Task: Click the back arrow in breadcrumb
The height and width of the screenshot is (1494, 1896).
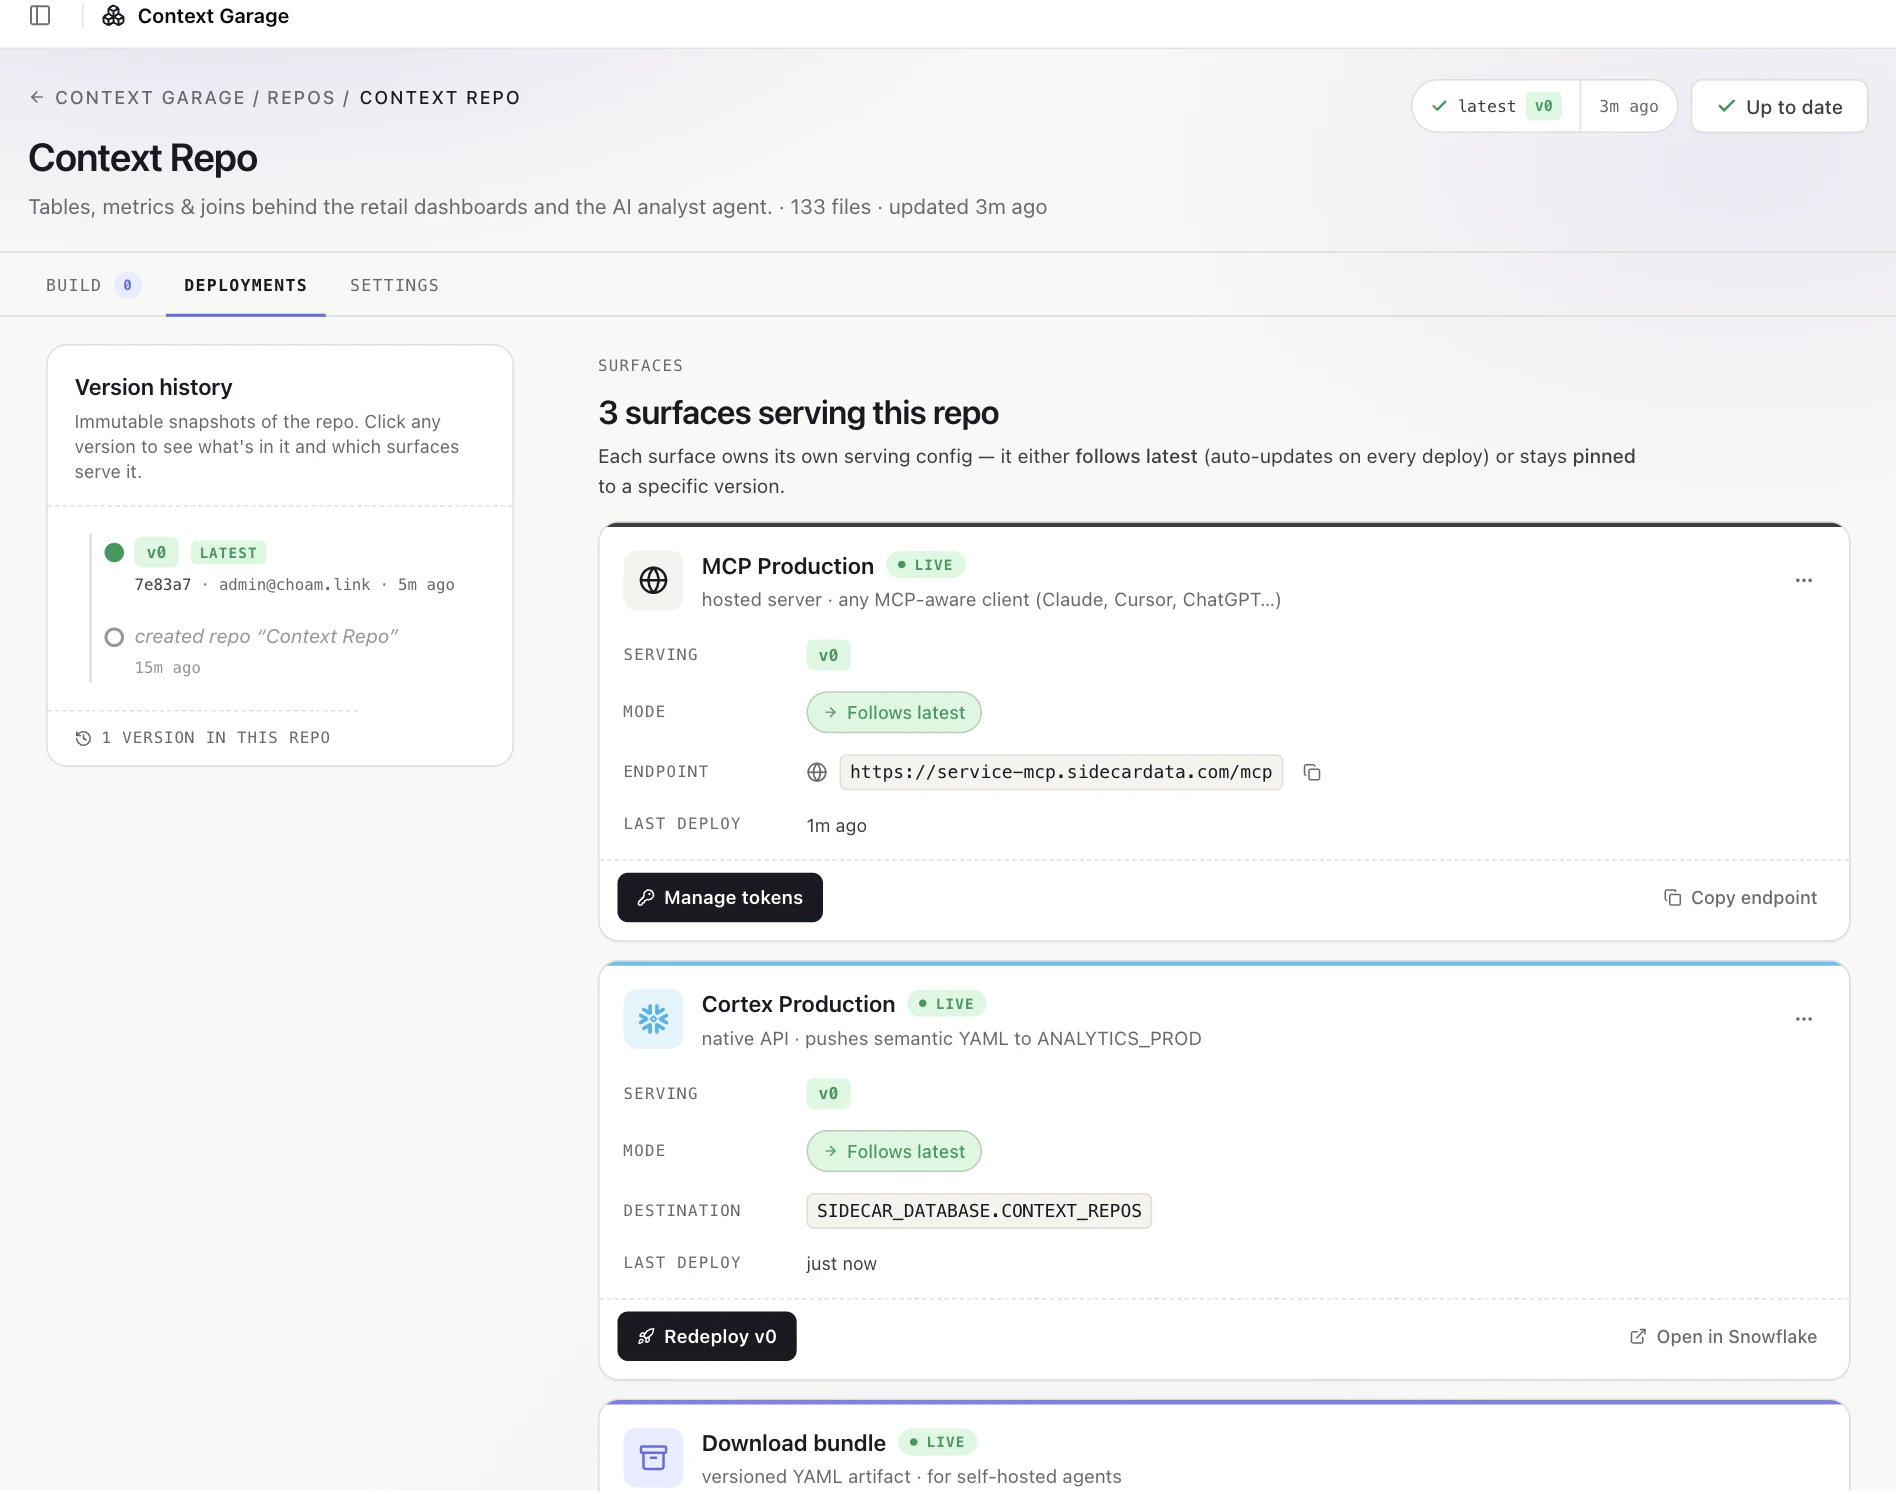Action: 37,97
